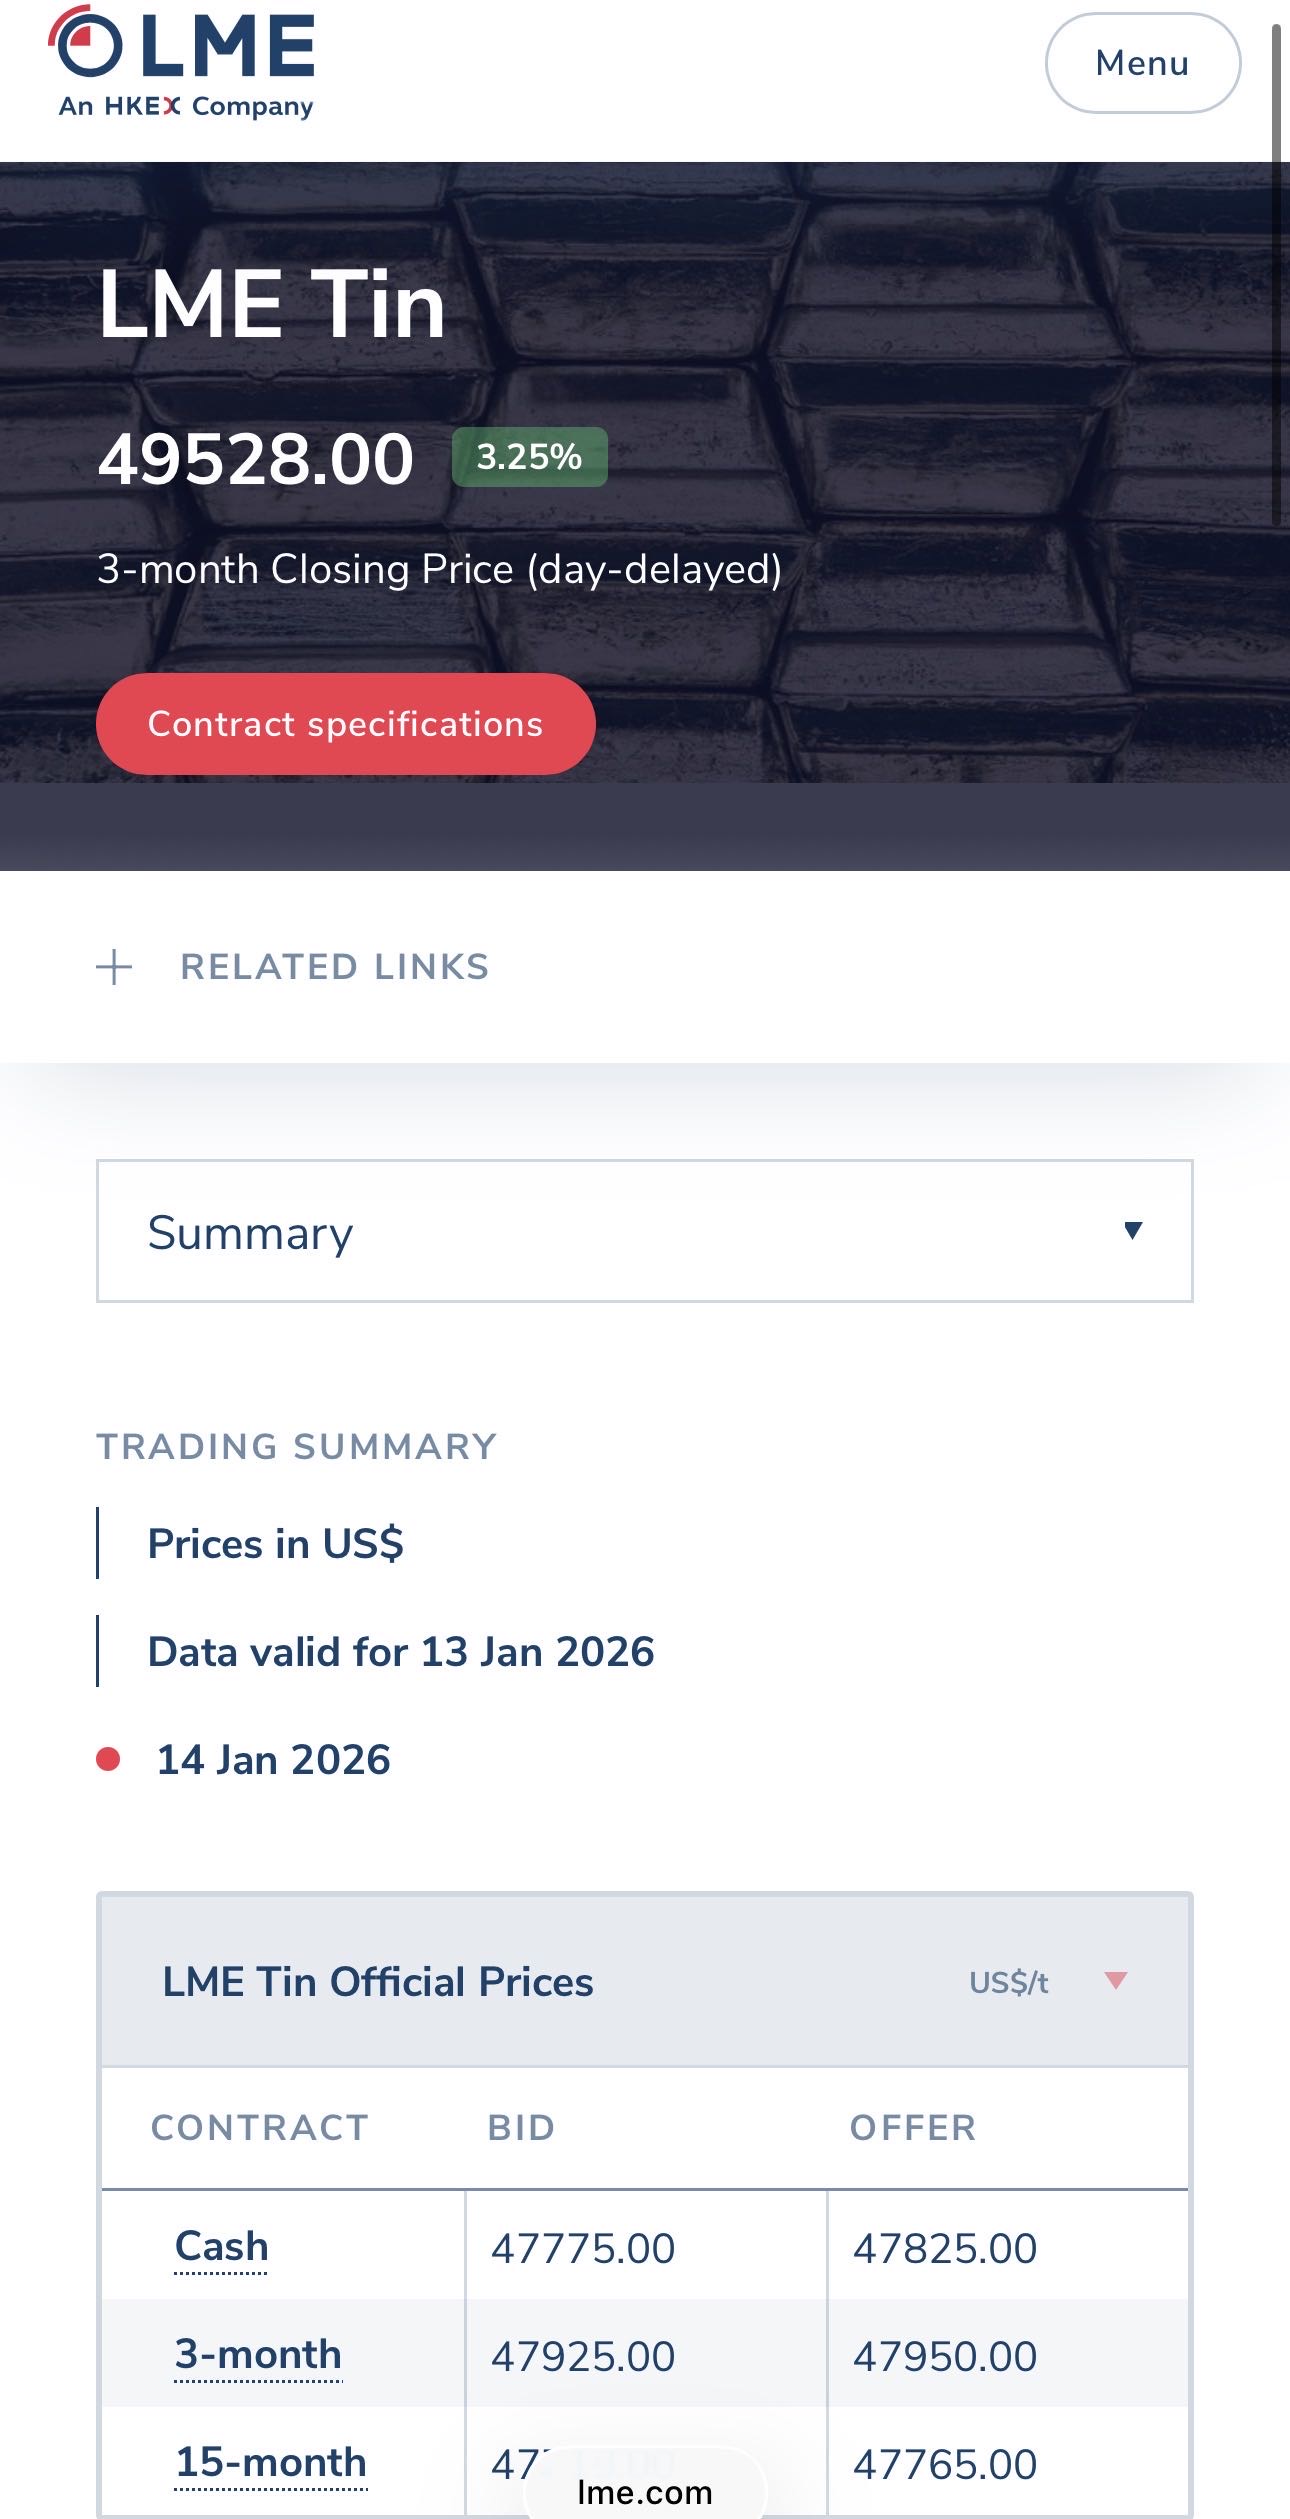
Task: Click the page scrollbar on the right
Action: click(1276, 270)
